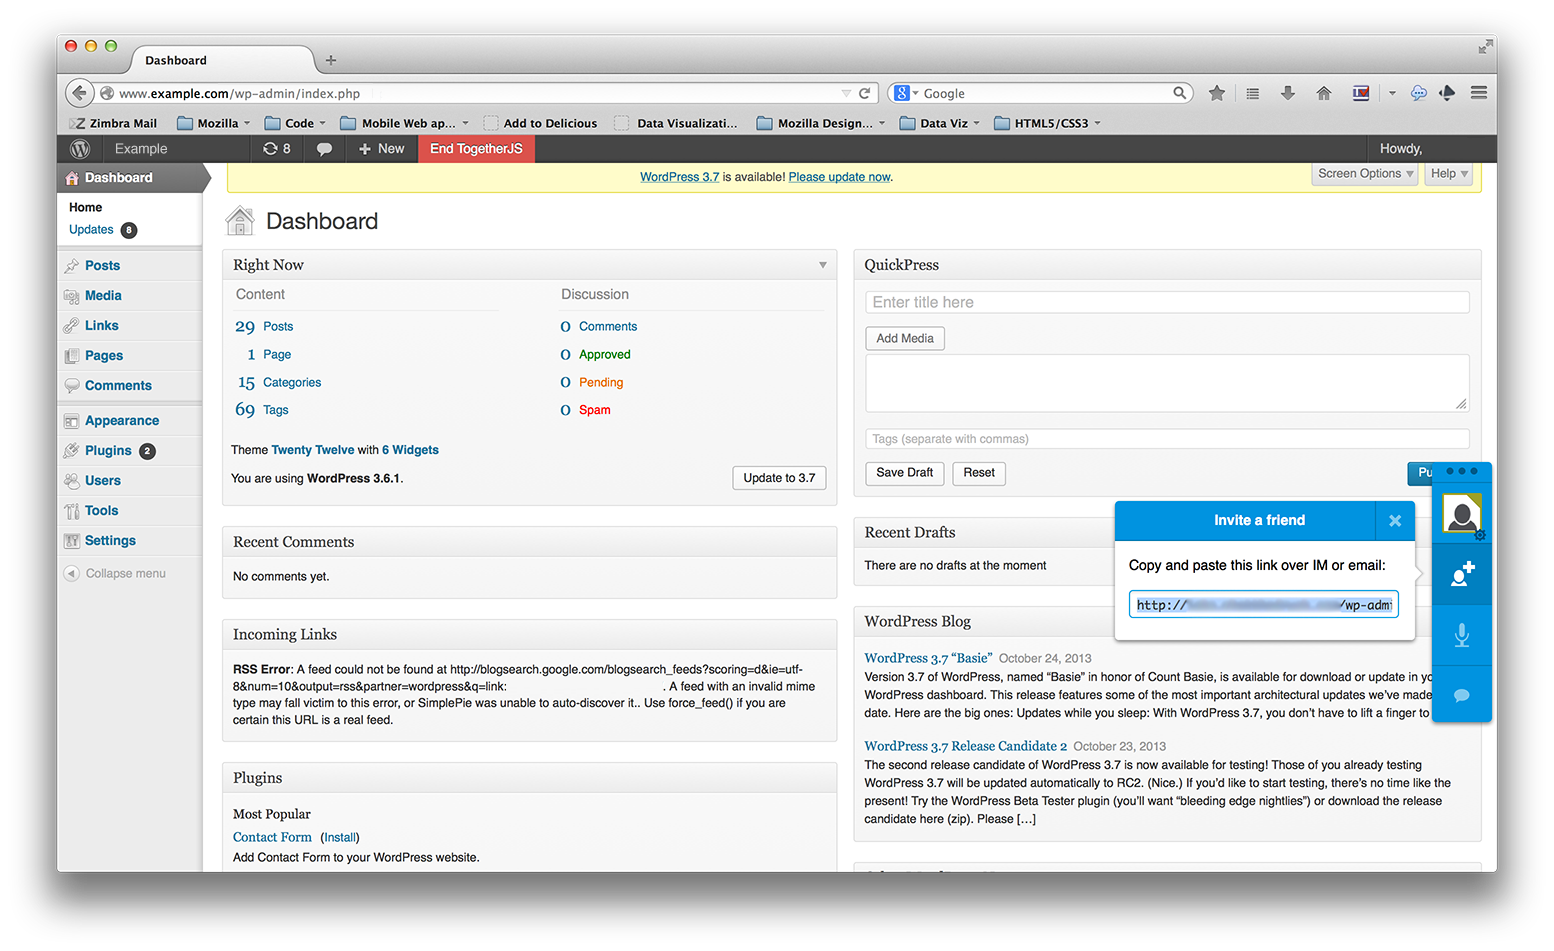1554x951 pixels.
Task: Go to browser home page icon
Action: coord(1324,93)
